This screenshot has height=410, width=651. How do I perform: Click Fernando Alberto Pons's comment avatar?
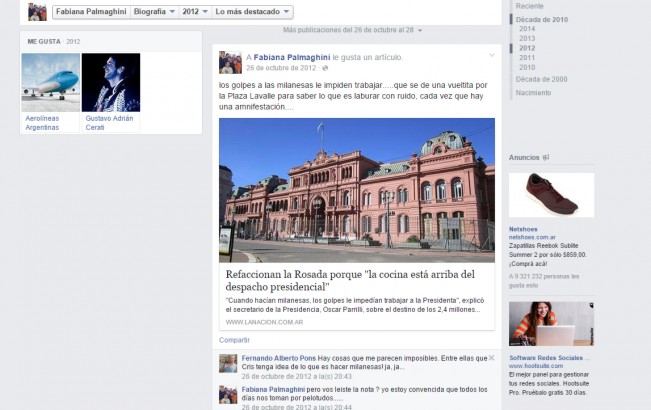[229, 364]
